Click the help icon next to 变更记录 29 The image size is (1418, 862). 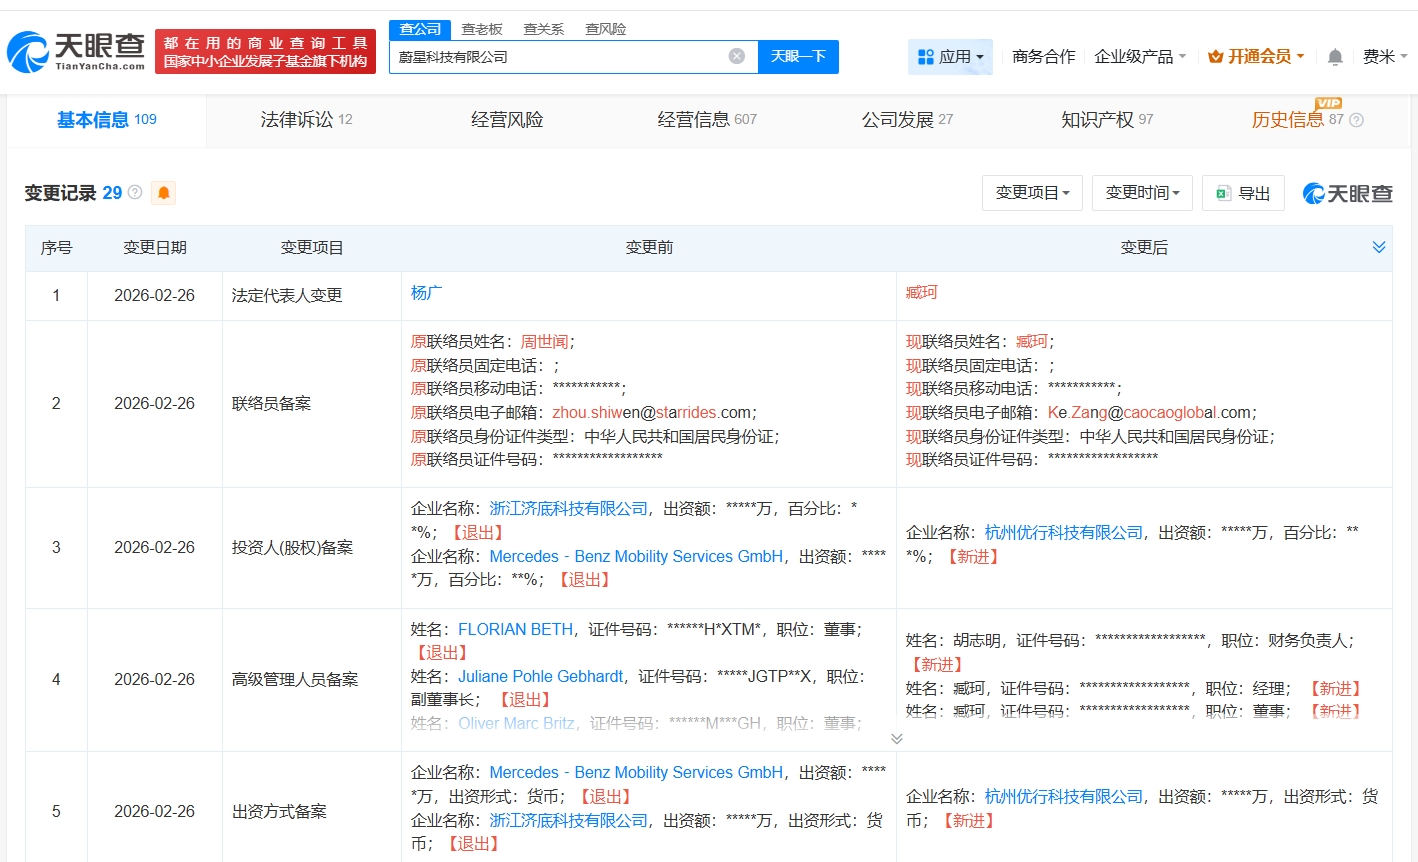click(x=135, y=192)
